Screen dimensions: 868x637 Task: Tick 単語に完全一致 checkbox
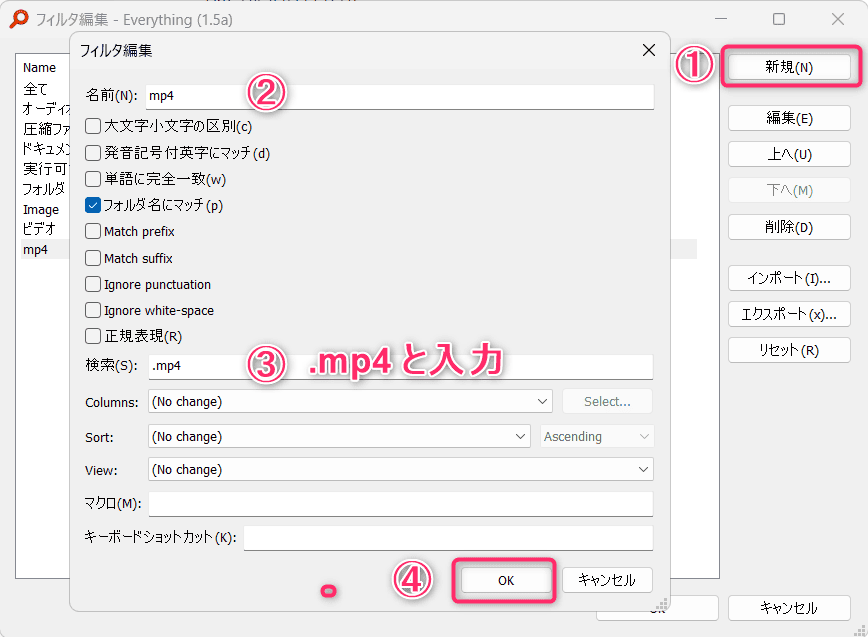[x=93, y=179]
